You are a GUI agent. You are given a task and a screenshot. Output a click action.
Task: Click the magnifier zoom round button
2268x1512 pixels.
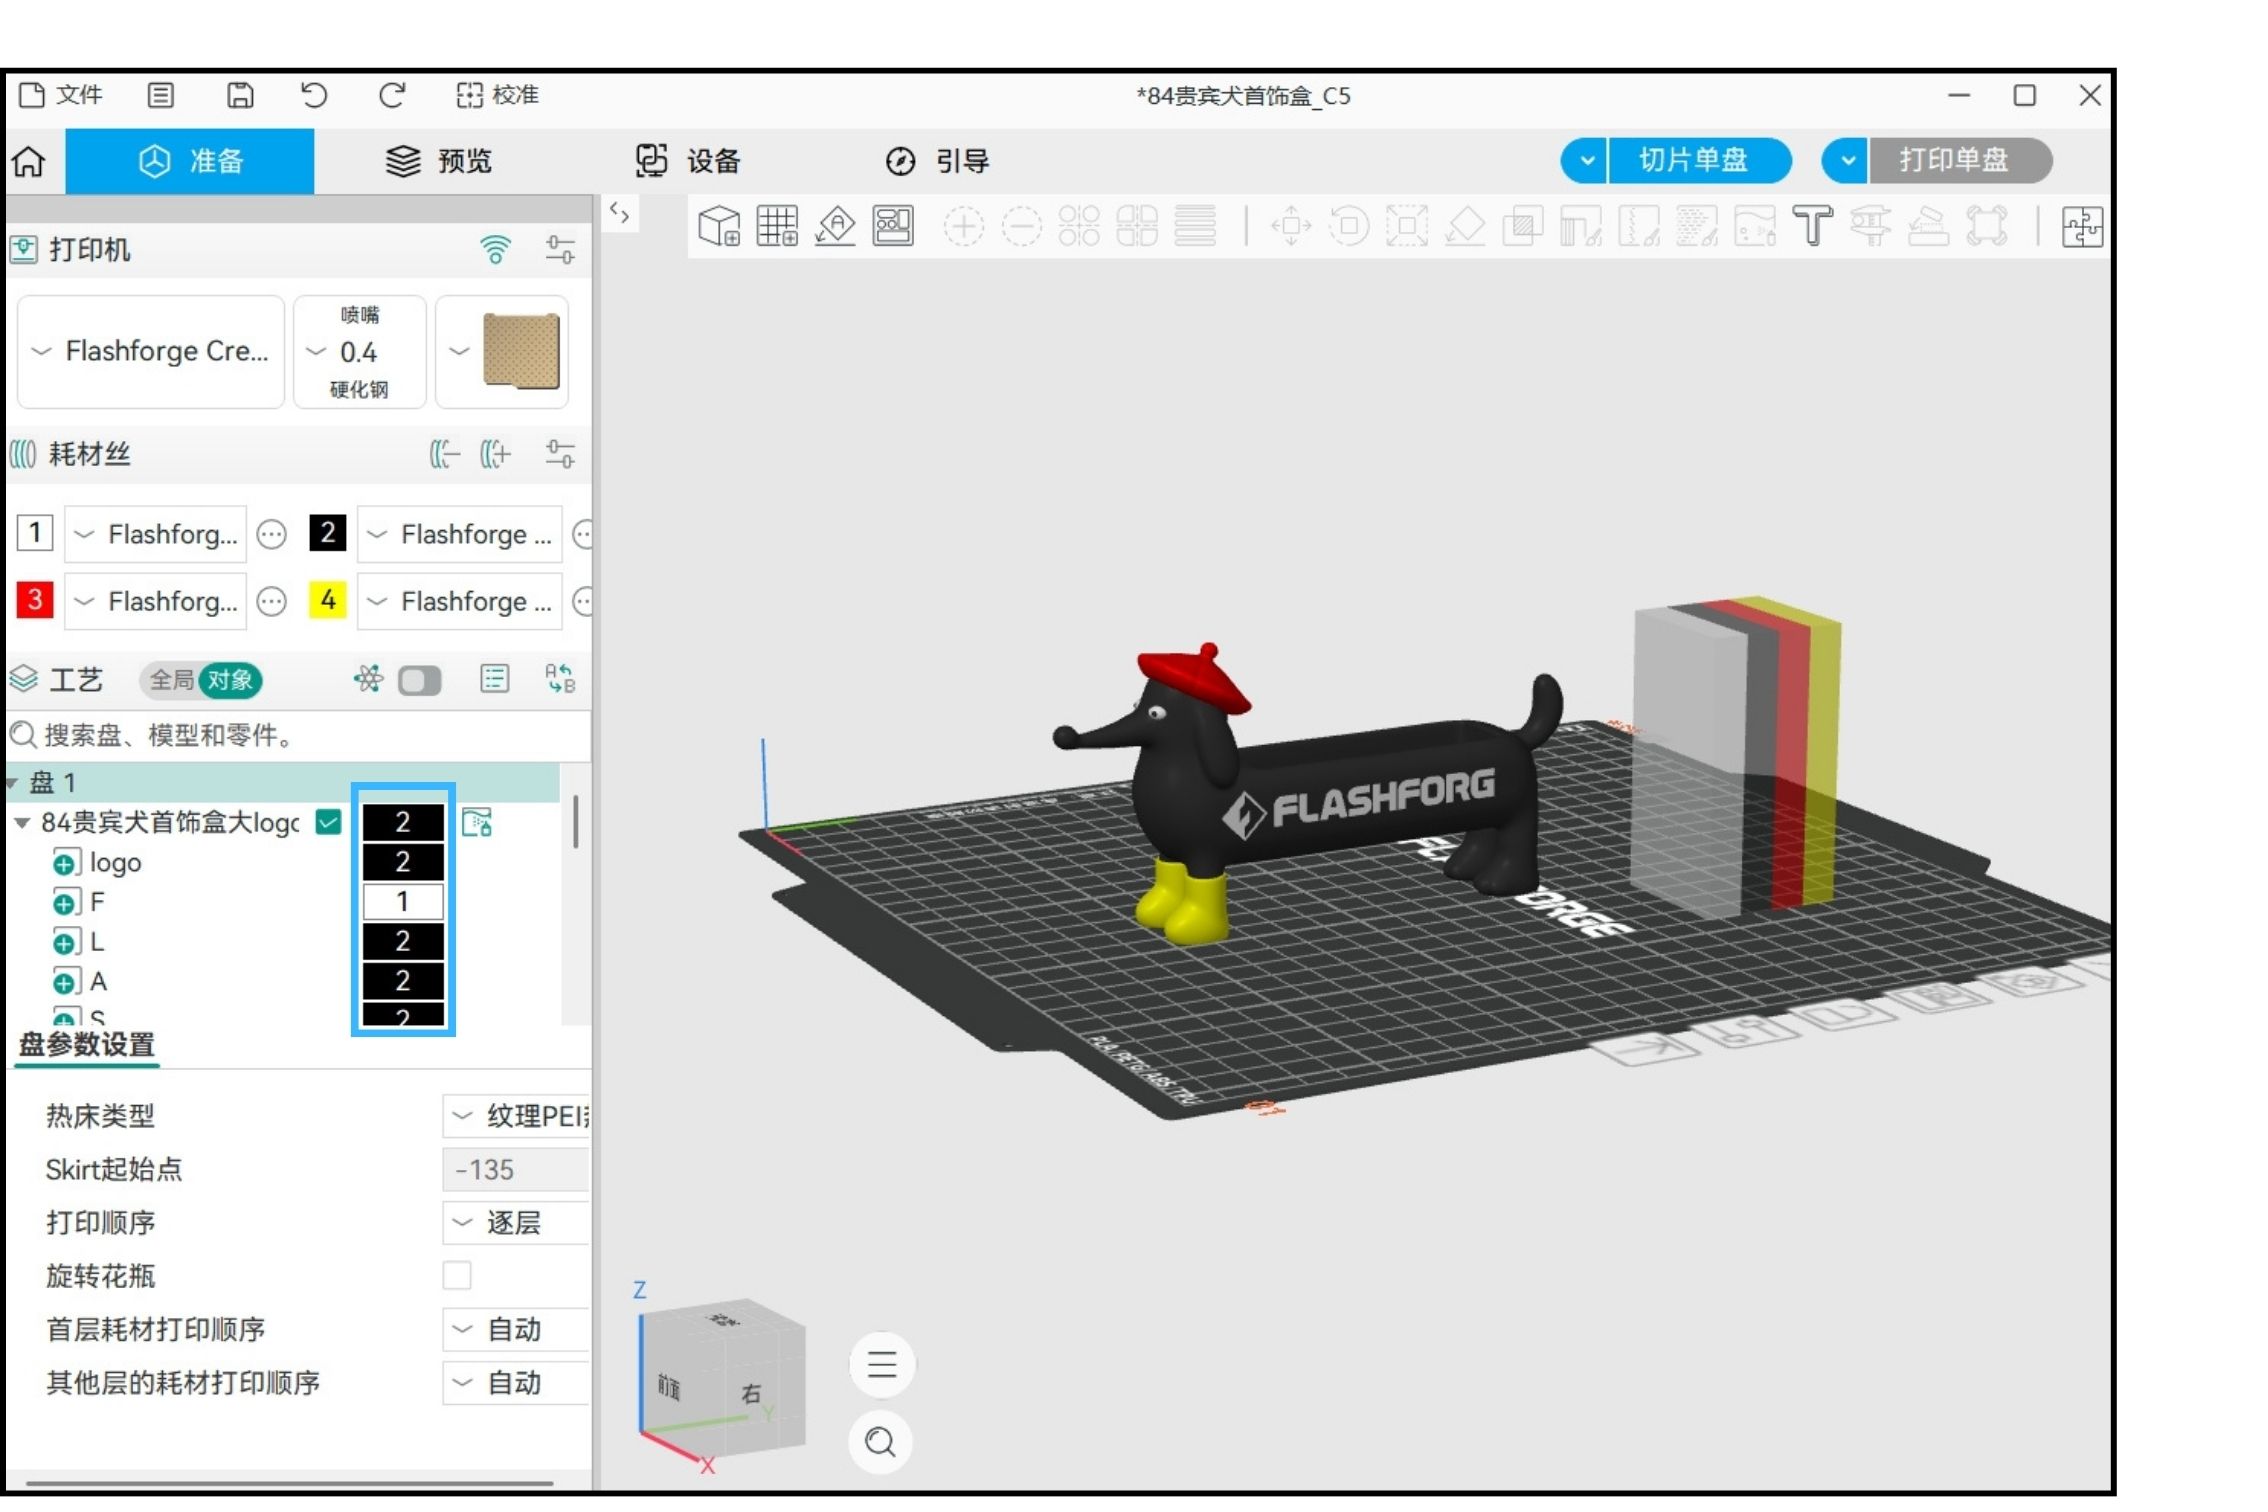coord(881,1442)
